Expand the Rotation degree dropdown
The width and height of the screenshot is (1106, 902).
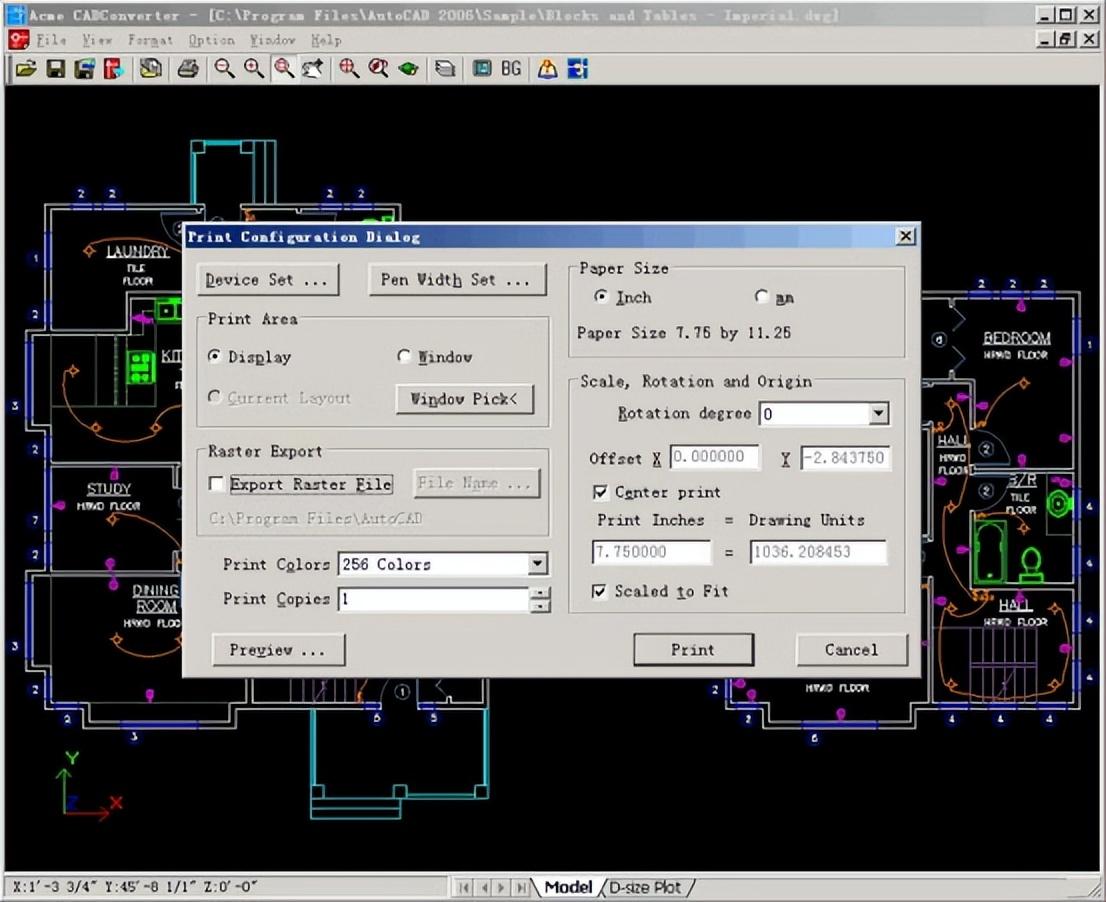878,413
